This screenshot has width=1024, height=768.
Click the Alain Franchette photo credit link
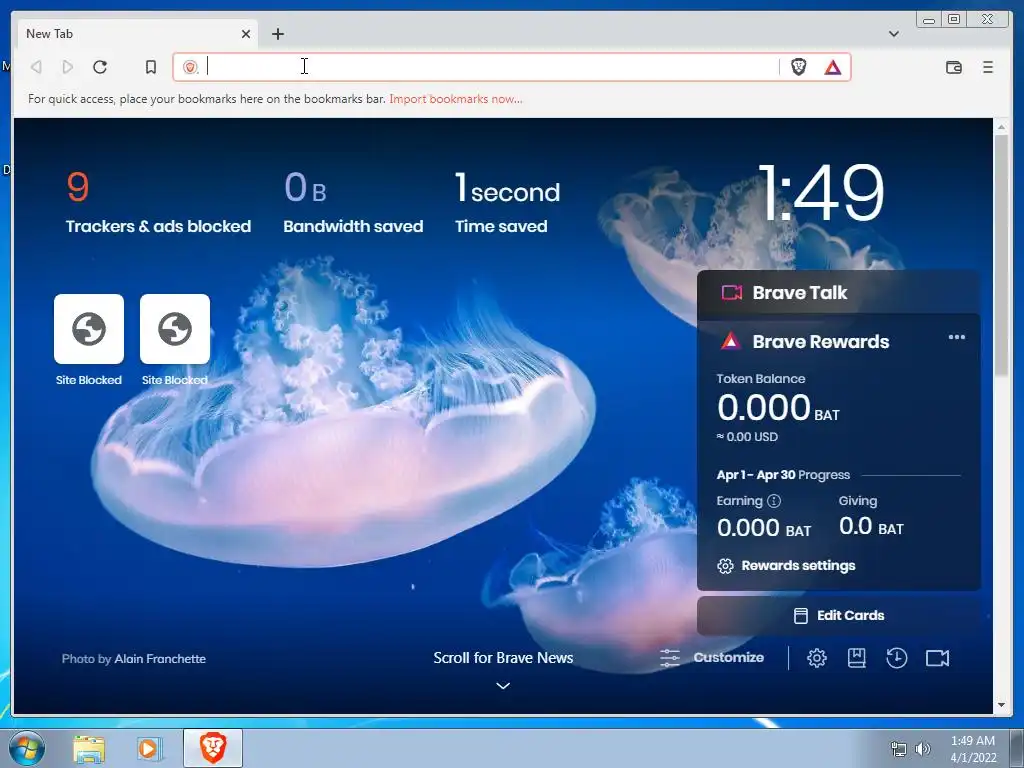point(160,659)
